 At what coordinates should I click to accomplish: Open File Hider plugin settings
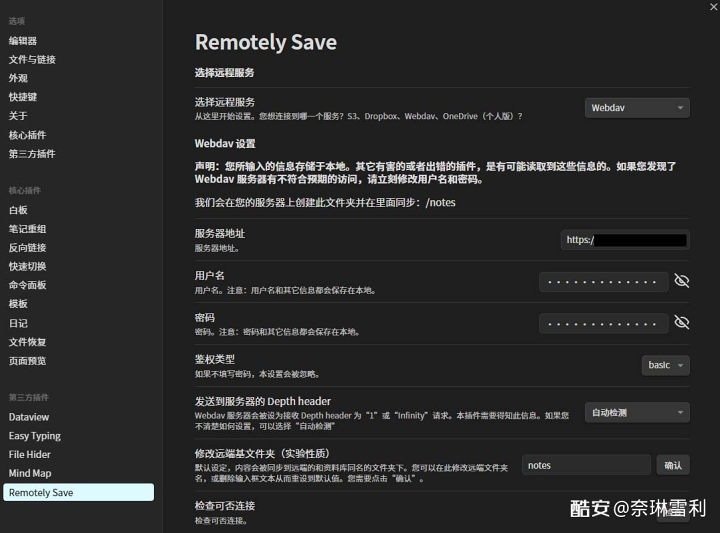(30, 454)
